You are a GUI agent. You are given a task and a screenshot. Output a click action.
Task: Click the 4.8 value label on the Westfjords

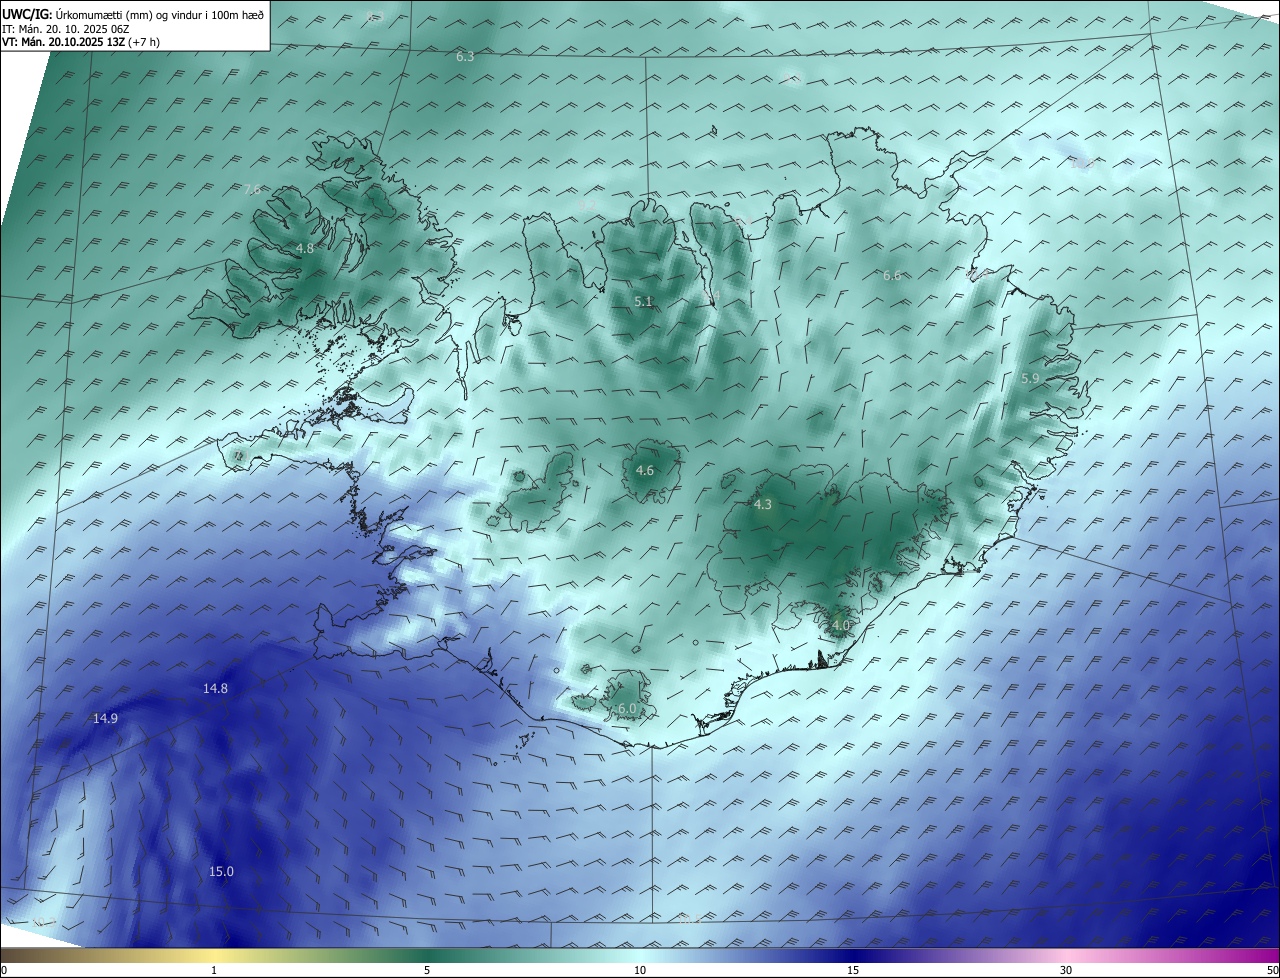(305, 248)
